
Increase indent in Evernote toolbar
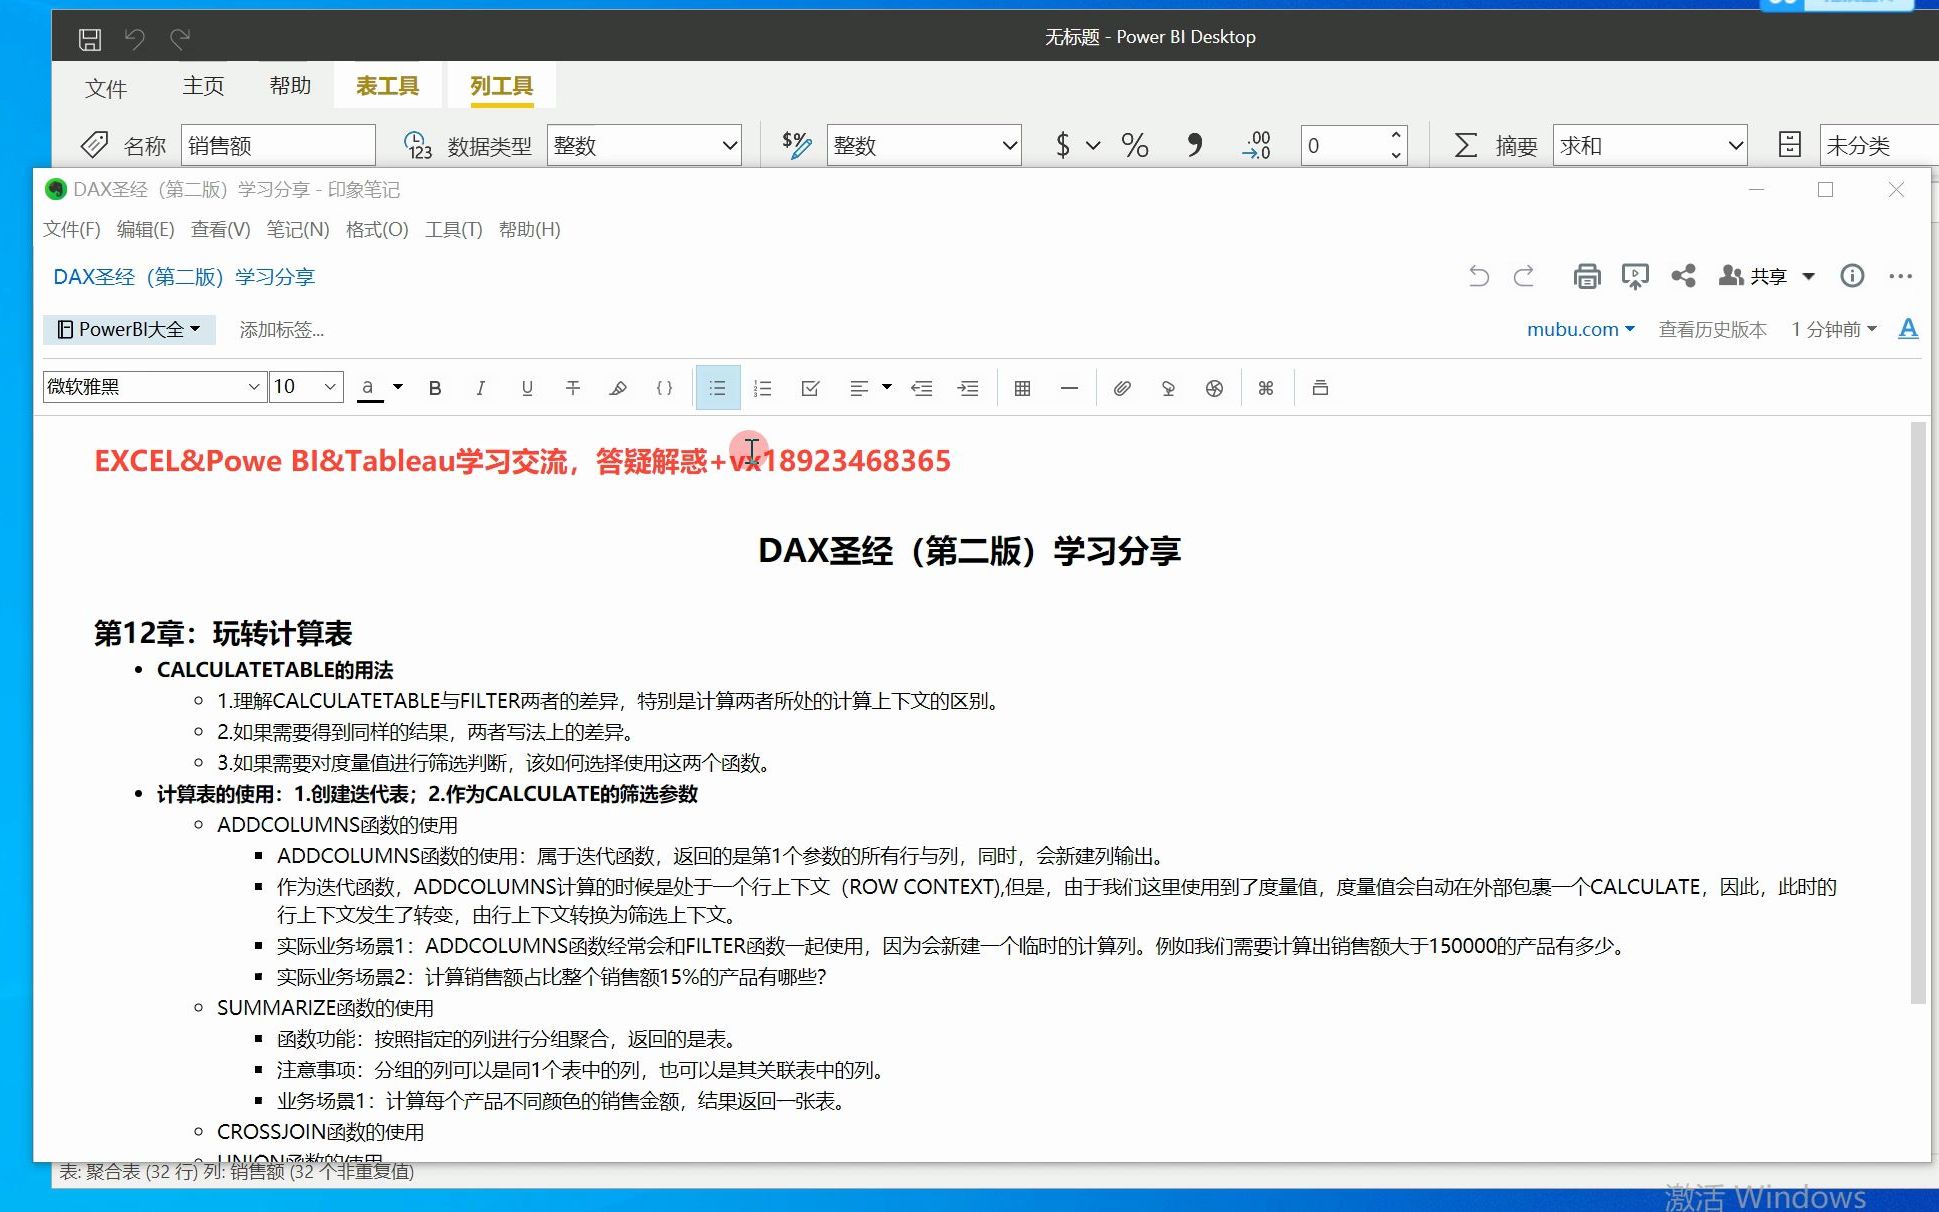pyautogui.click(x=968, y=388)
